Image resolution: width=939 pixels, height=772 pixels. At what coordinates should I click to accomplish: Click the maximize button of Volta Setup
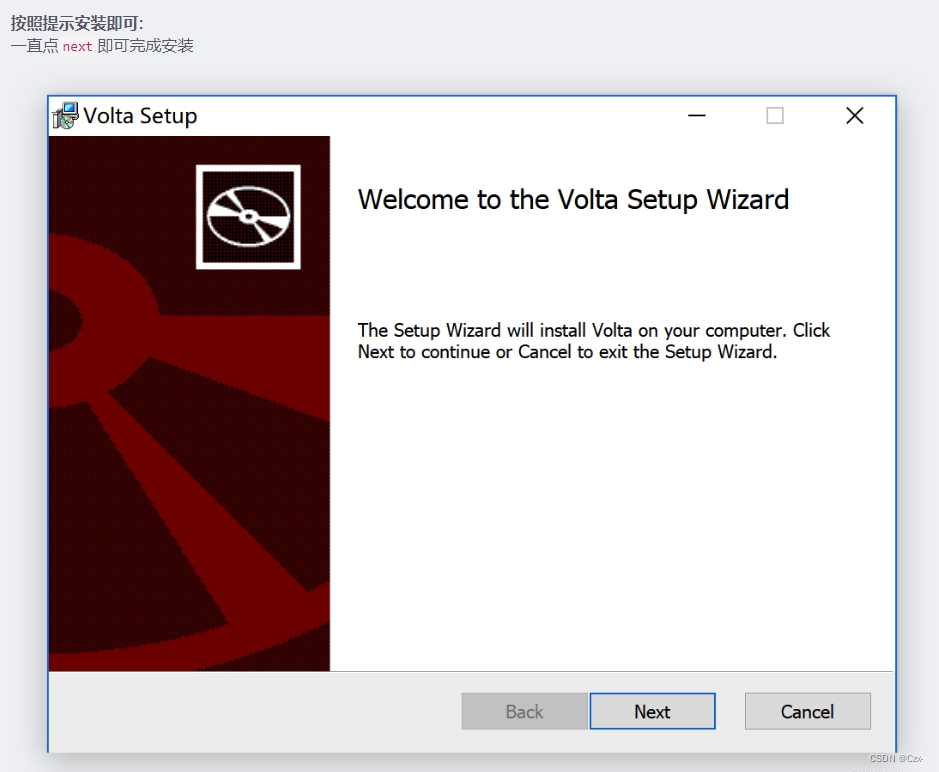click(x=774, y=115)
